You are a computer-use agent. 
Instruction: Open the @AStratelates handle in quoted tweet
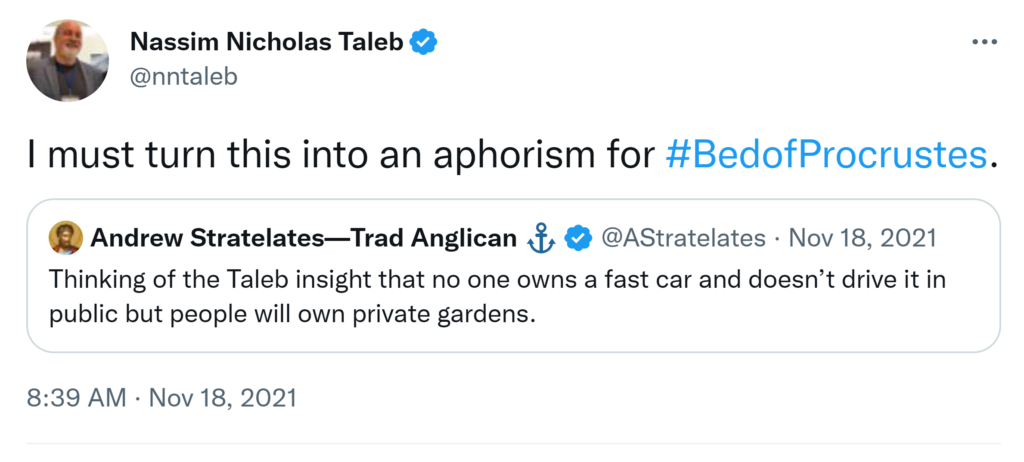click(681, 238)
